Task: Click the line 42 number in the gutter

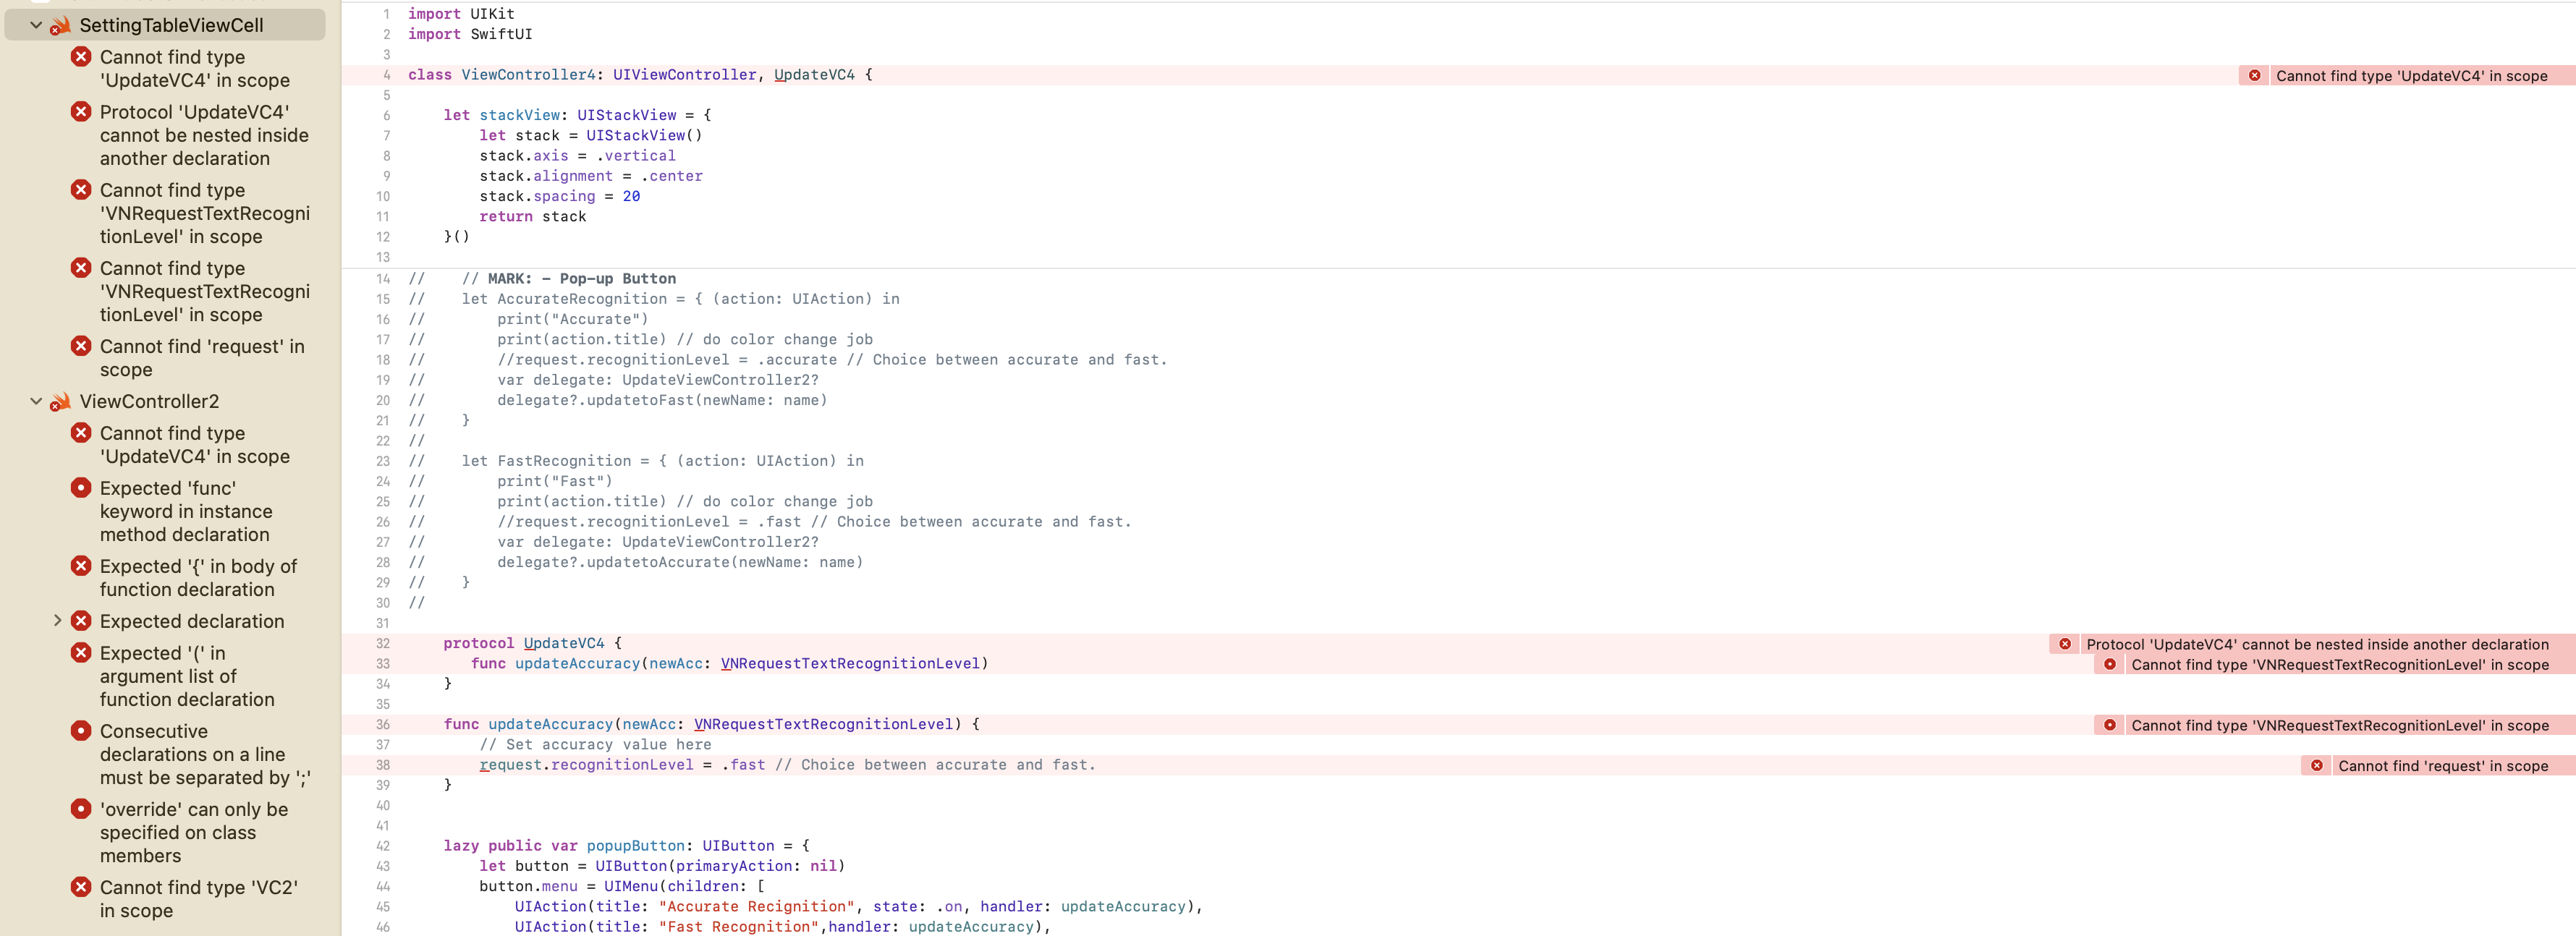Action: click(x=382, y=846)
